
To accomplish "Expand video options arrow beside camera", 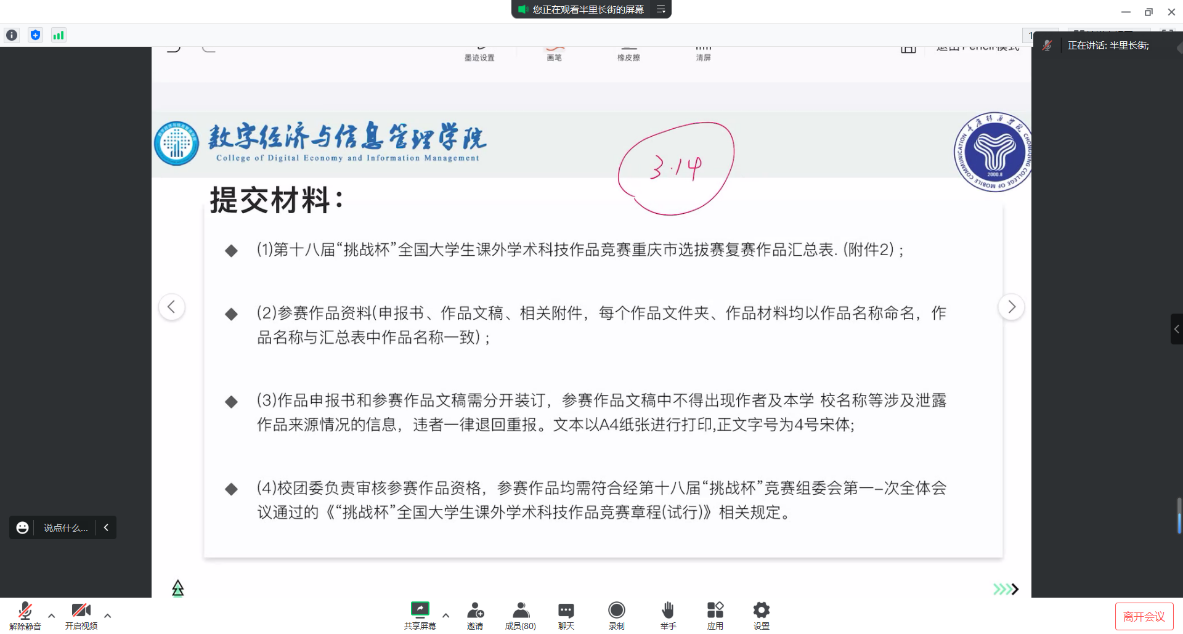I will pos(107,615).
